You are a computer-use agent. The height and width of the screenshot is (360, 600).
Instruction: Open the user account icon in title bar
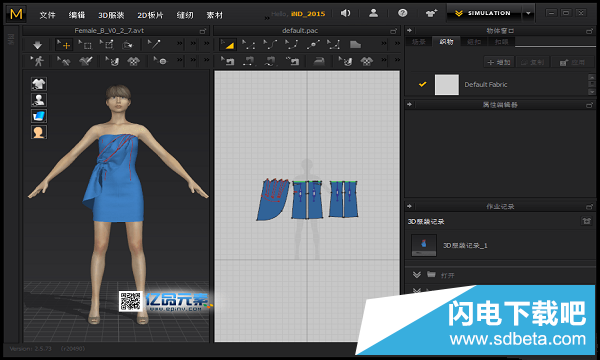pos(373,13)
